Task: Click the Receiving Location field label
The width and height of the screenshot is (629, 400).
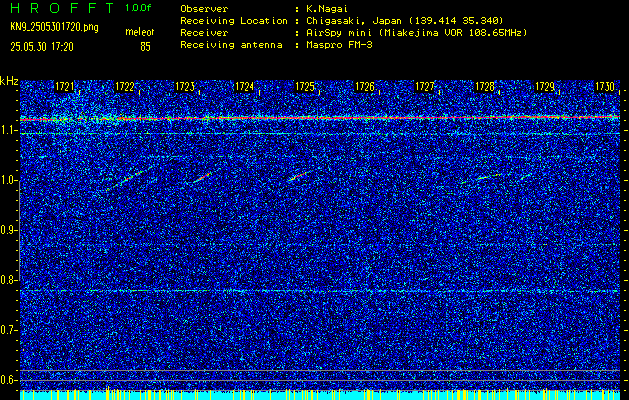Action: point(234,20)
